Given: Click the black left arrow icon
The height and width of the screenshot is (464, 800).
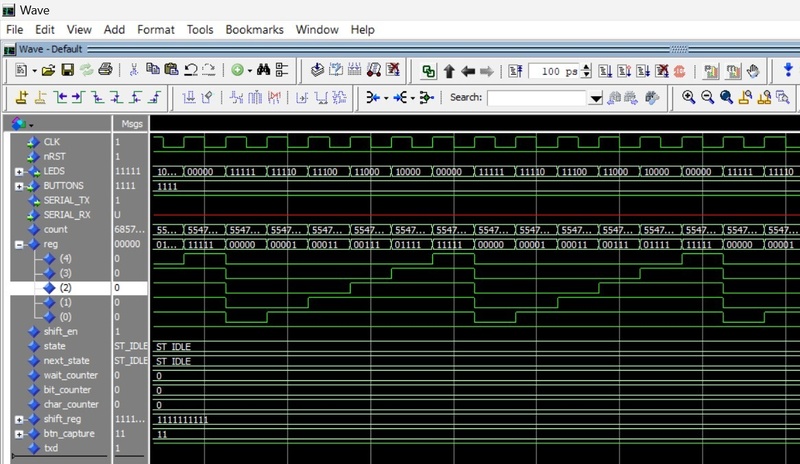Looking at the screenshot, I should coord(468,71).
